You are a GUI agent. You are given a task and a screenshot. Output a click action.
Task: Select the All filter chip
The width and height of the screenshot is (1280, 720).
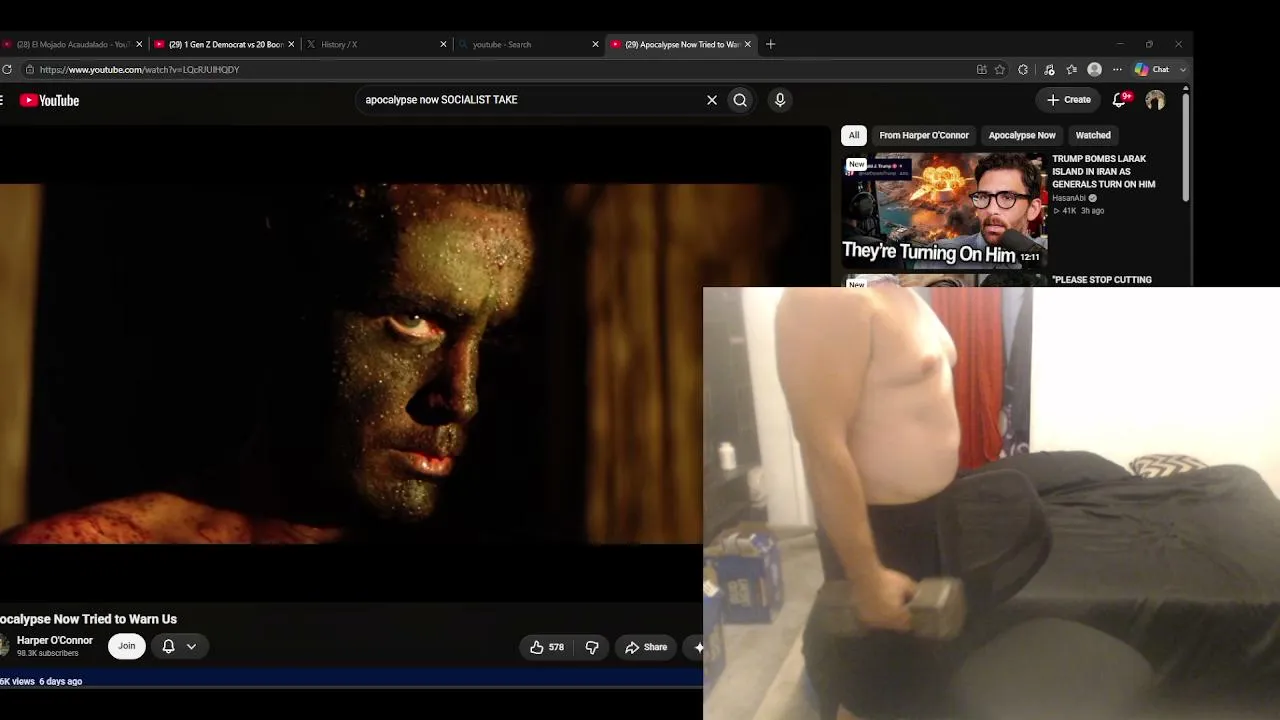(854, 135)
